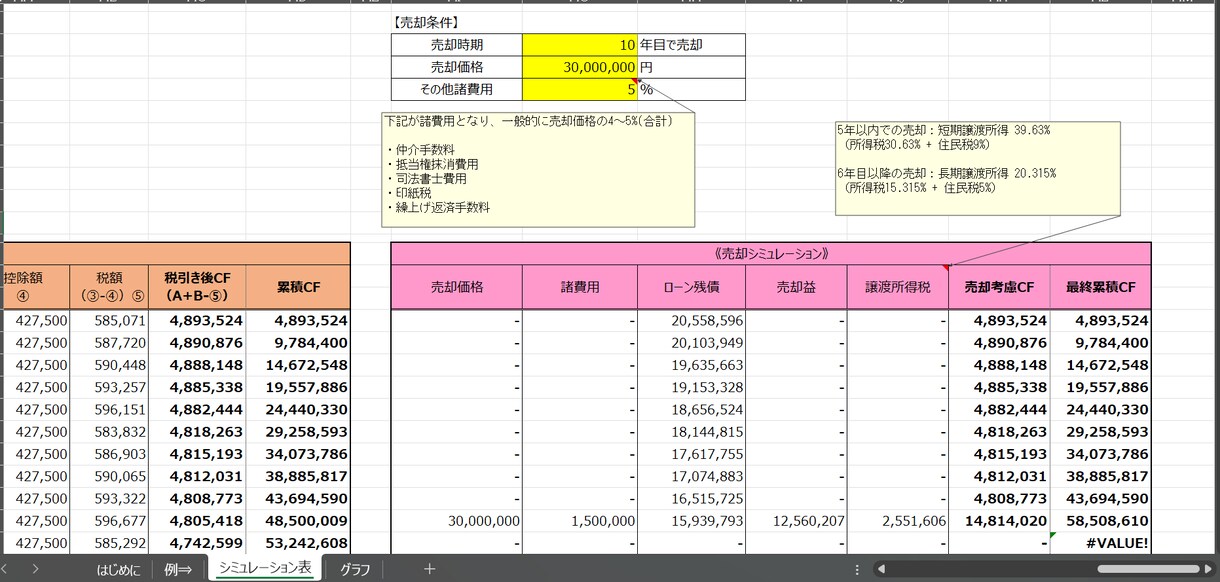Select the yellow その他諸費用 cell showing 5
The width and height of the screenshot is (1220, 582).
click(579, 89)
